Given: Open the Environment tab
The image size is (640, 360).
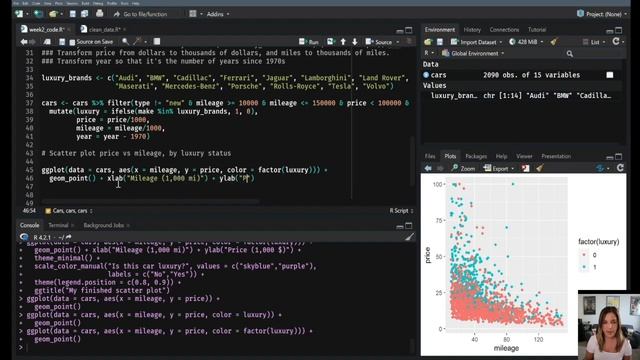Looking at the screenshot, I should click(439, 29).
